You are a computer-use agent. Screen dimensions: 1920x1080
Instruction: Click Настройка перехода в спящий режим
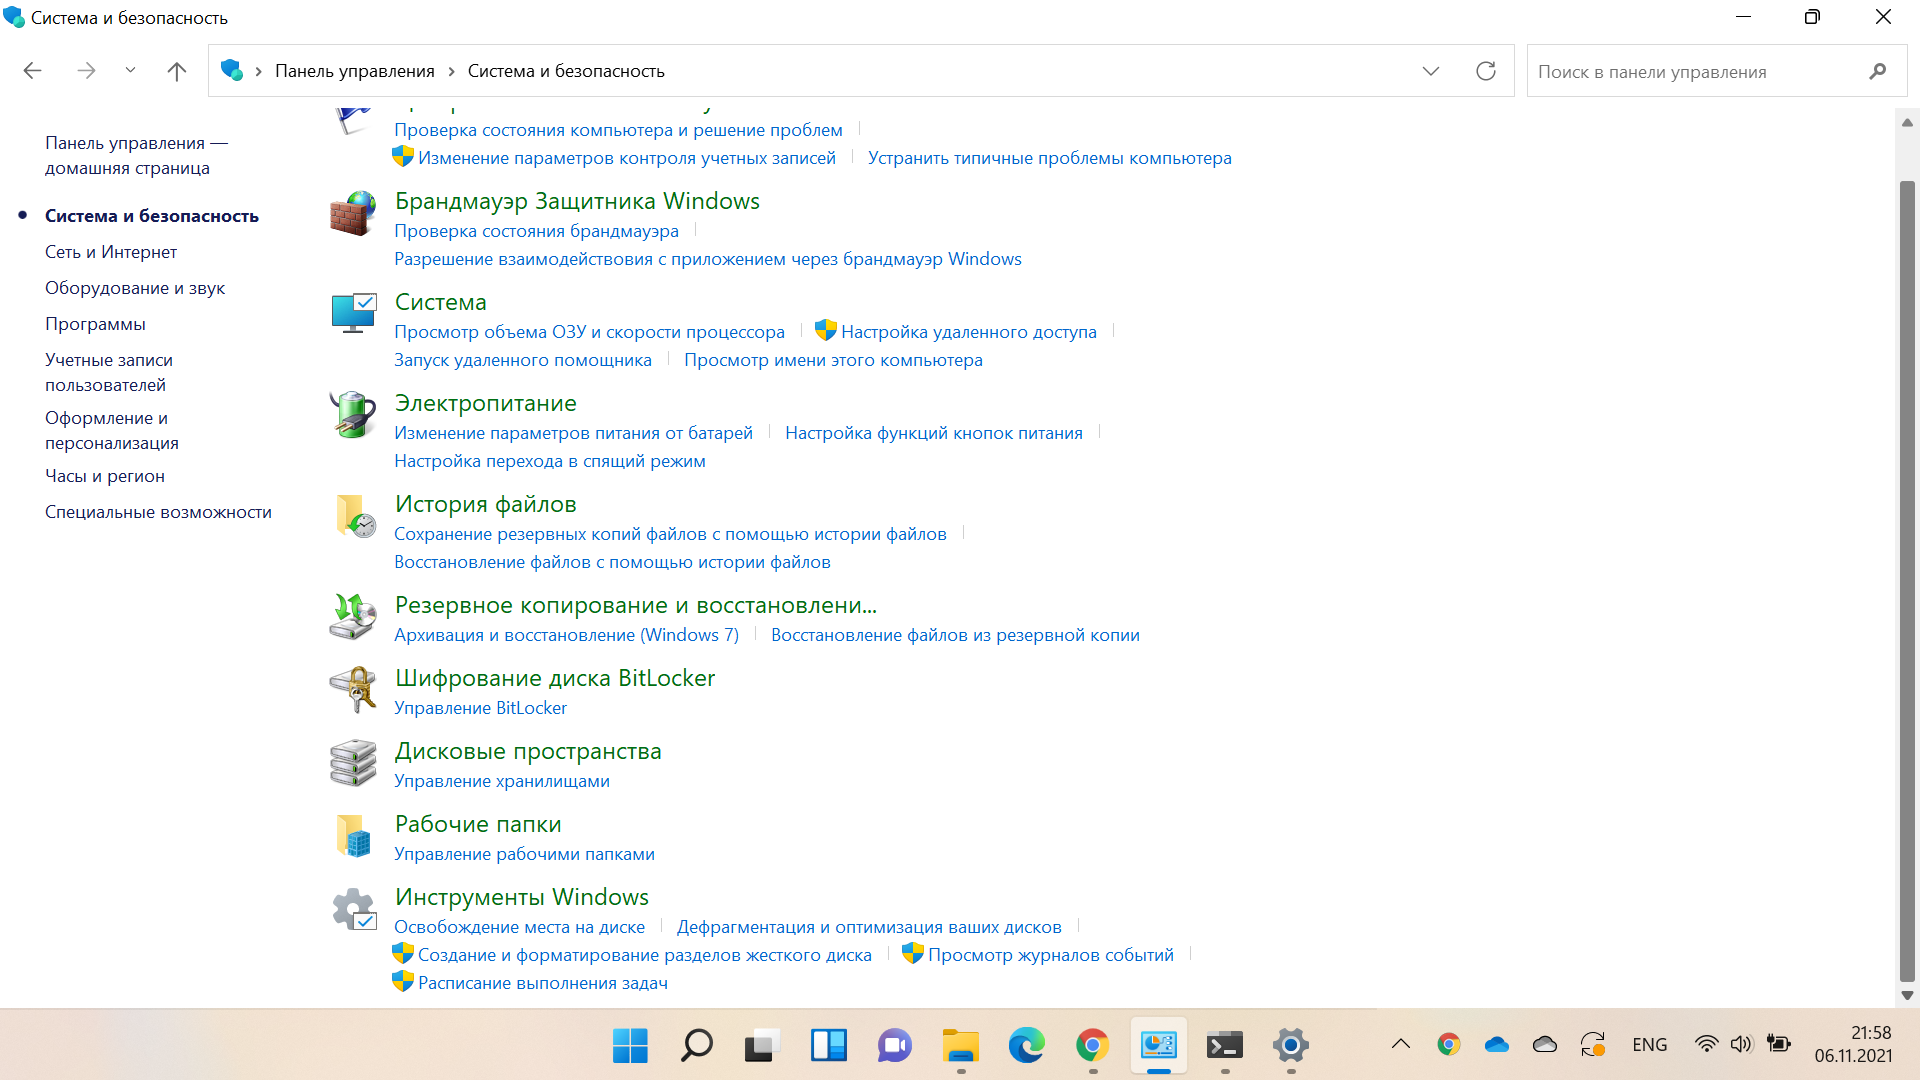tap(550, 461)
